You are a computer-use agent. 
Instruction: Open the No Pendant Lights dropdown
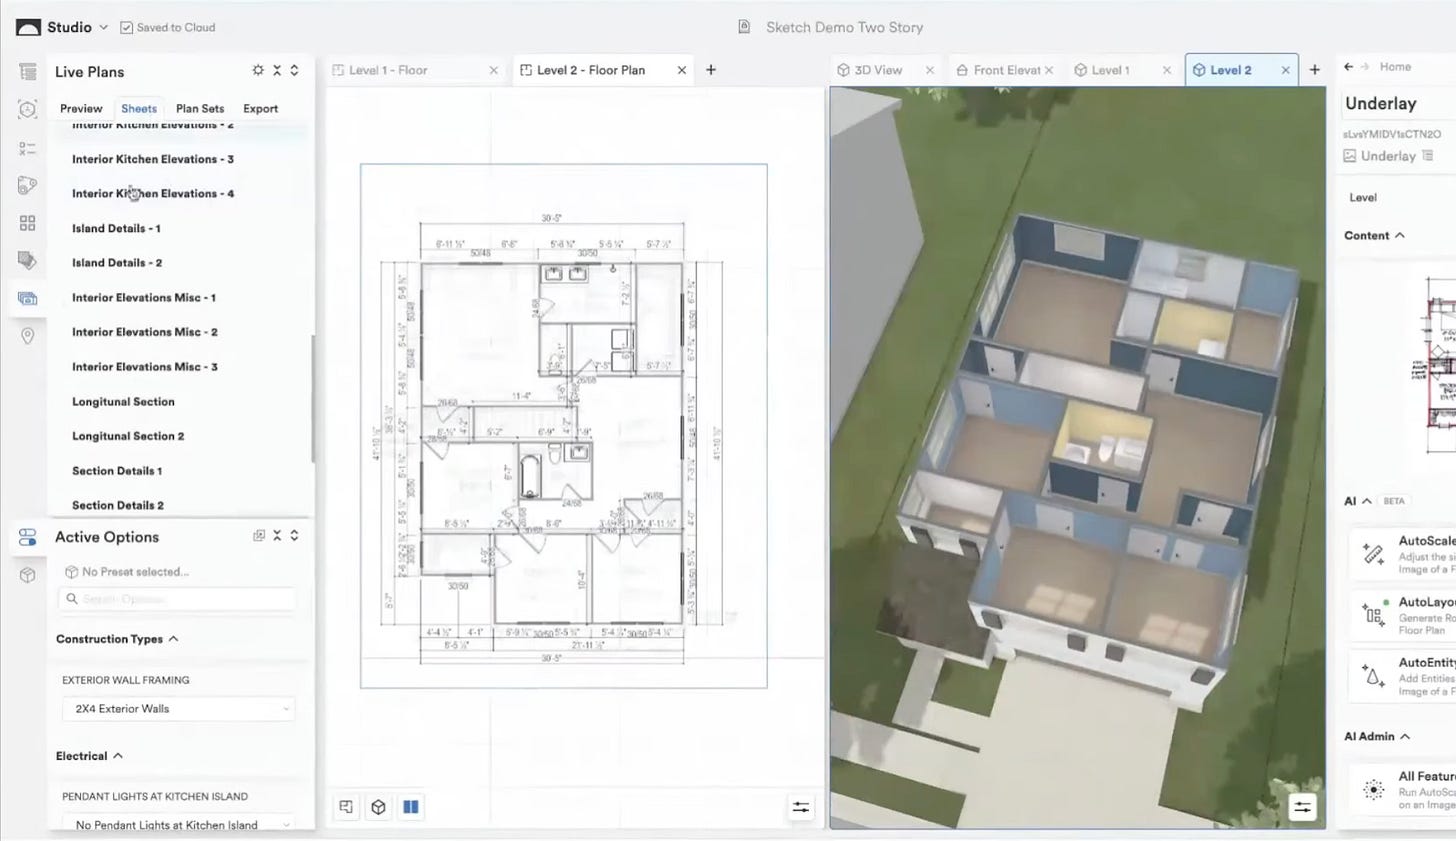pyautogui.click(x=179, y=824)
